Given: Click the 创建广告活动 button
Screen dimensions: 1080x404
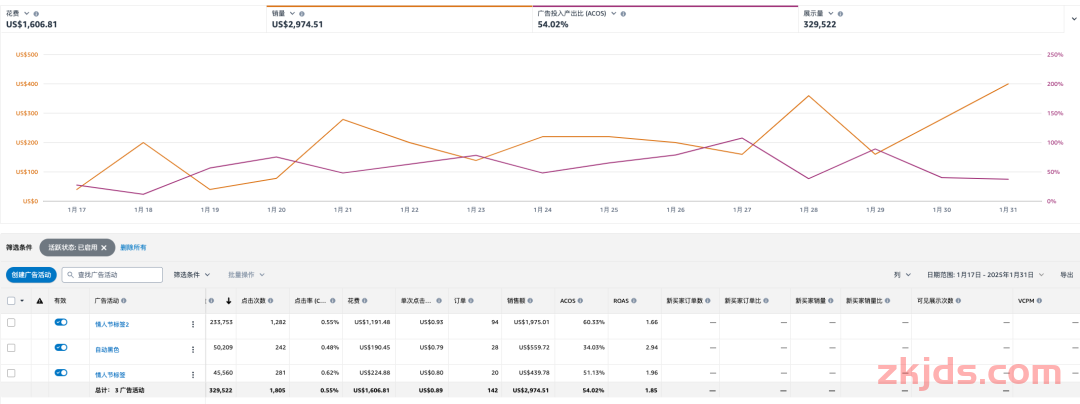Looking at the screenshot, I should click(x=31, y=275).
